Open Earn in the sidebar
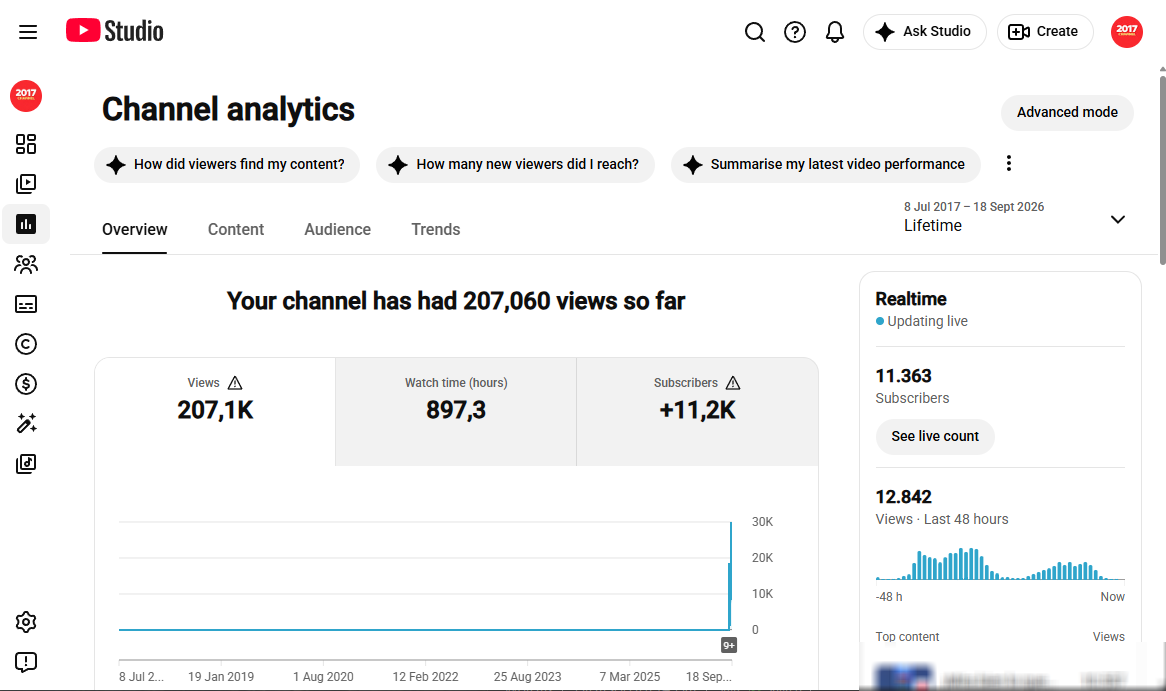This screenshot has height=691, width=1166. [x=26, y=384]
